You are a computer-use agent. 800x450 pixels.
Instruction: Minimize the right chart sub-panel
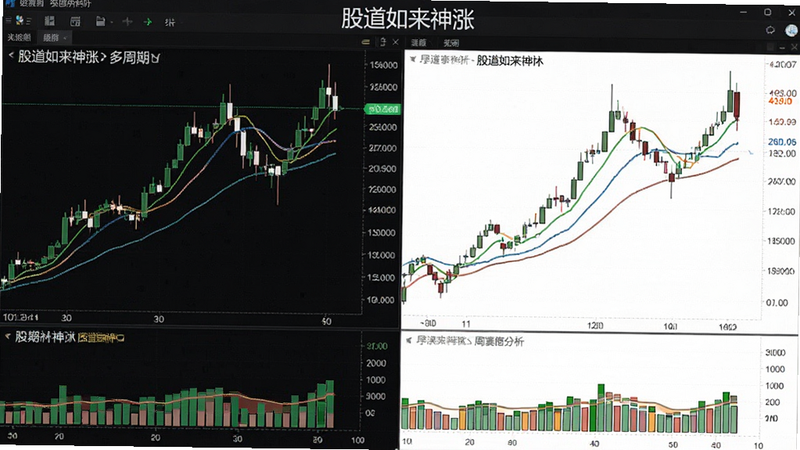coord(782,47)
